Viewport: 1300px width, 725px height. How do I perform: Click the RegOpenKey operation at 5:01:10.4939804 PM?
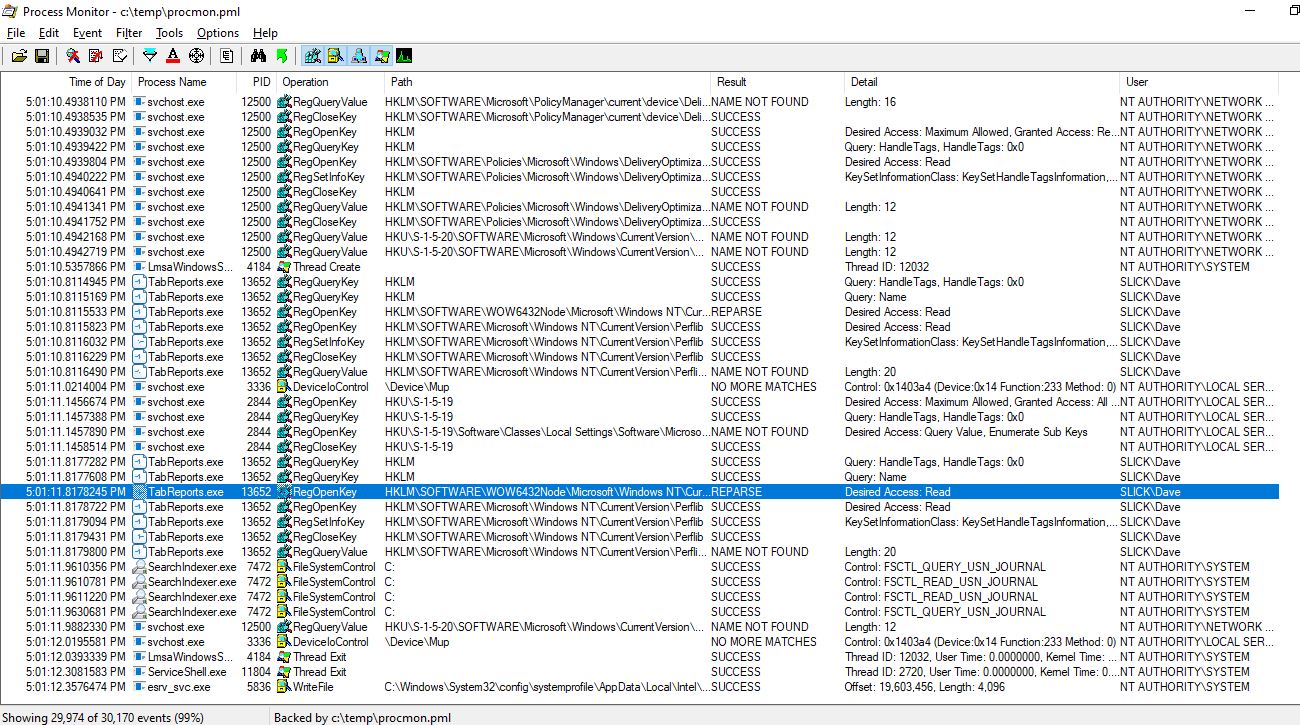[325, 162]
